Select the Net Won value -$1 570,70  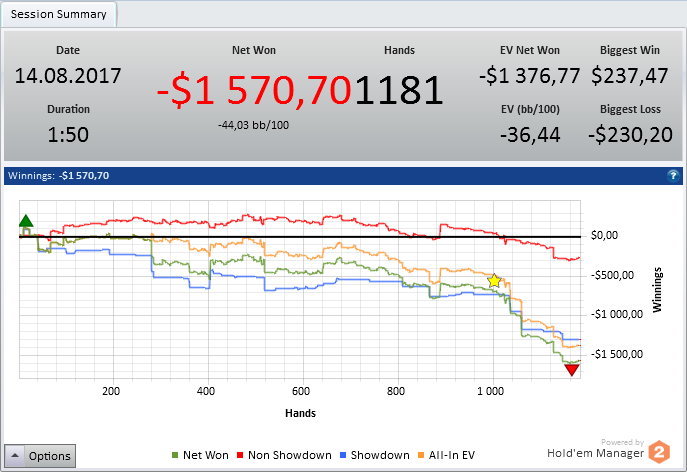tap(254, 90)
